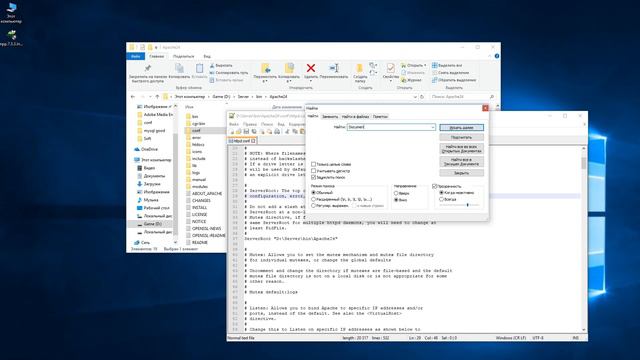Click Pin to Quick access icon in Explorer ribbon
The width and height of the screenshot is (640, 360).
coord(147,69)
